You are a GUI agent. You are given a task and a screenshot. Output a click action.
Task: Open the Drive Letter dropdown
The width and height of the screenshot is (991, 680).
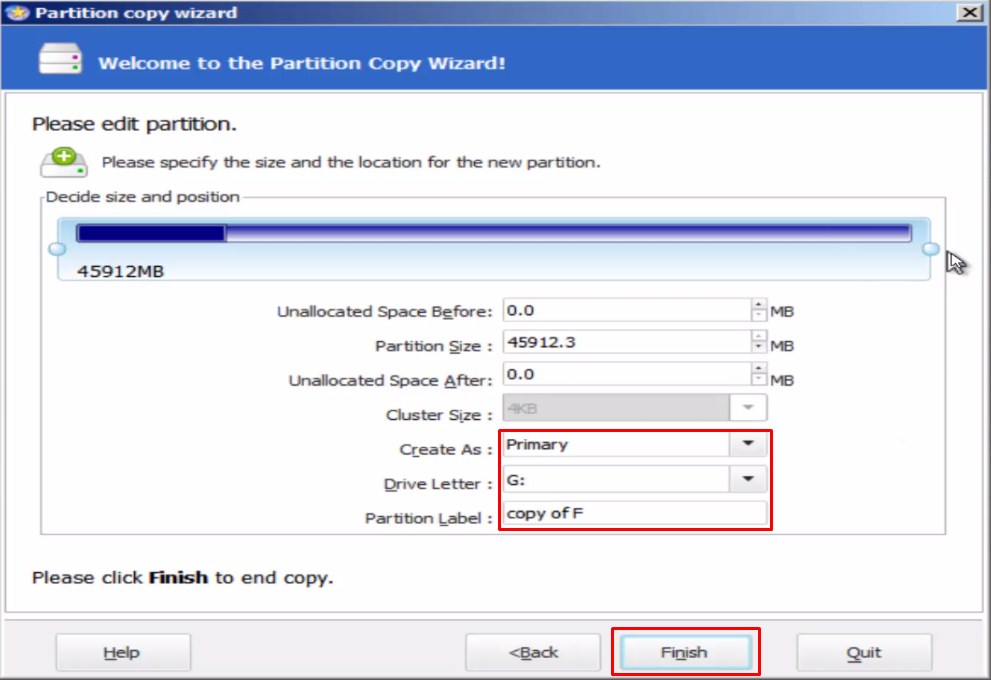click(748, 479)
